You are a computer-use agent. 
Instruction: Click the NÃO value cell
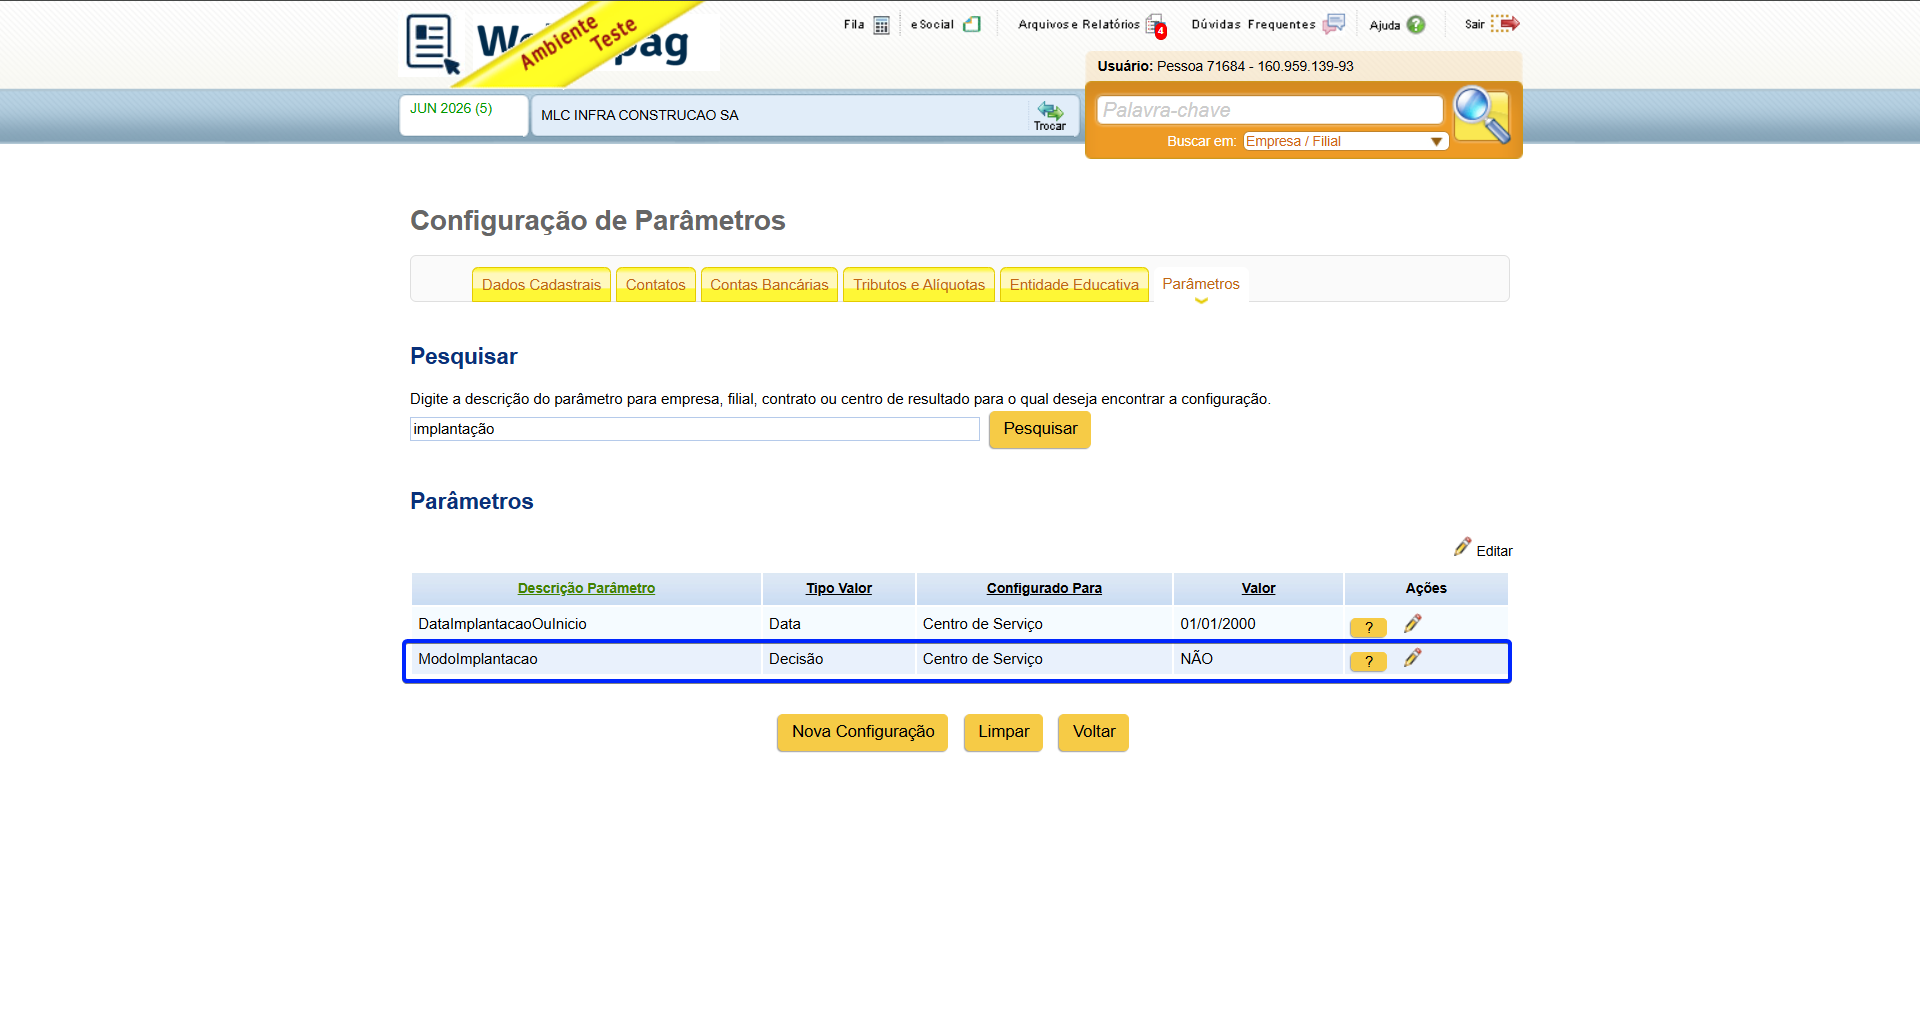pyautogui.click(x=1258, y=659)
